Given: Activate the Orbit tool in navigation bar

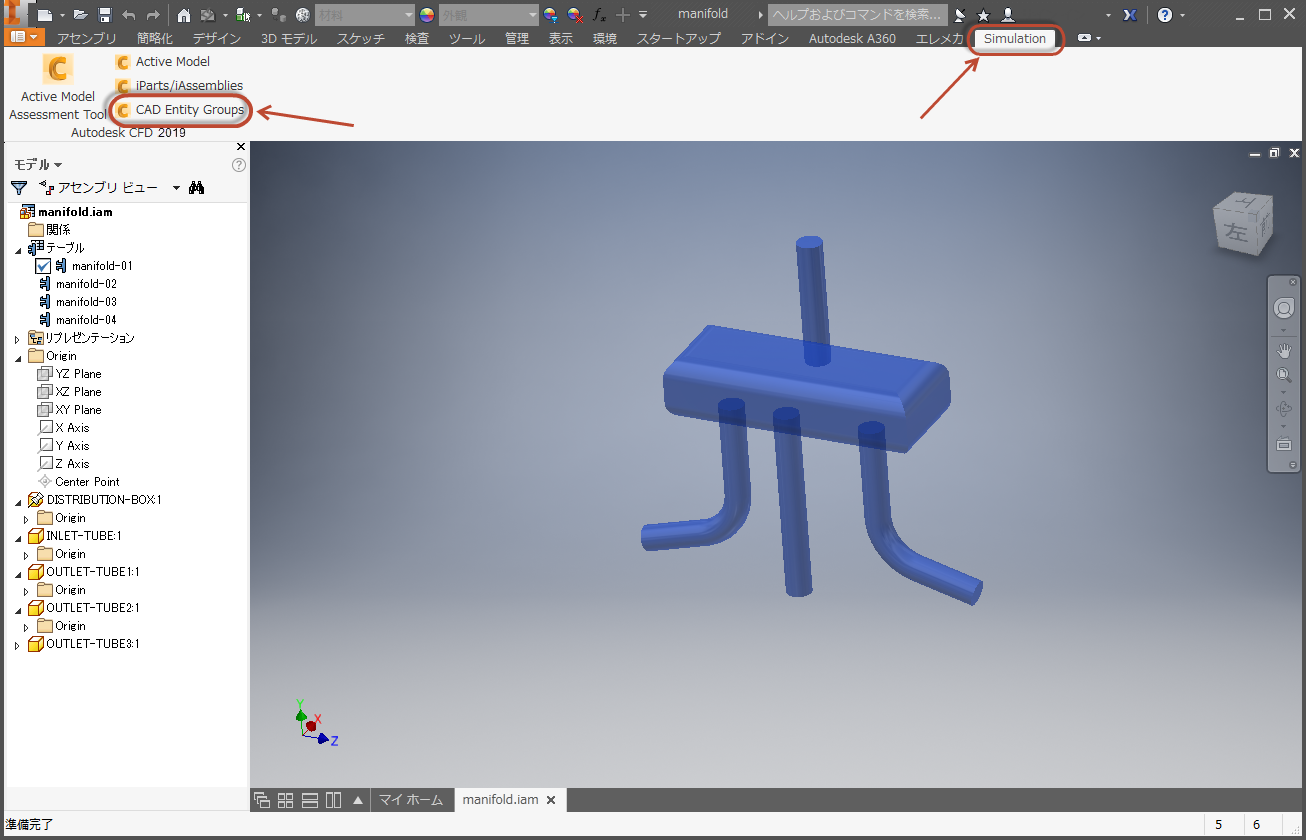Looking at the screenshot, I should coord(1284,409).
